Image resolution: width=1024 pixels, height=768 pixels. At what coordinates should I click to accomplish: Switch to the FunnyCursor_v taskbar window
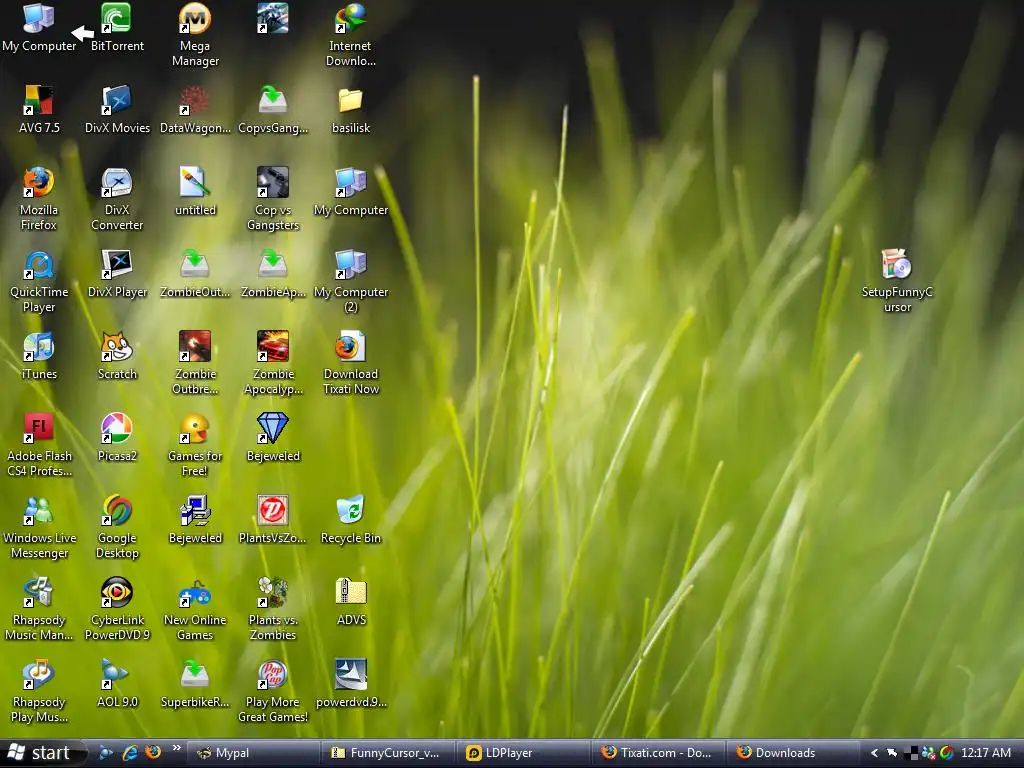[x=389, y=753]
